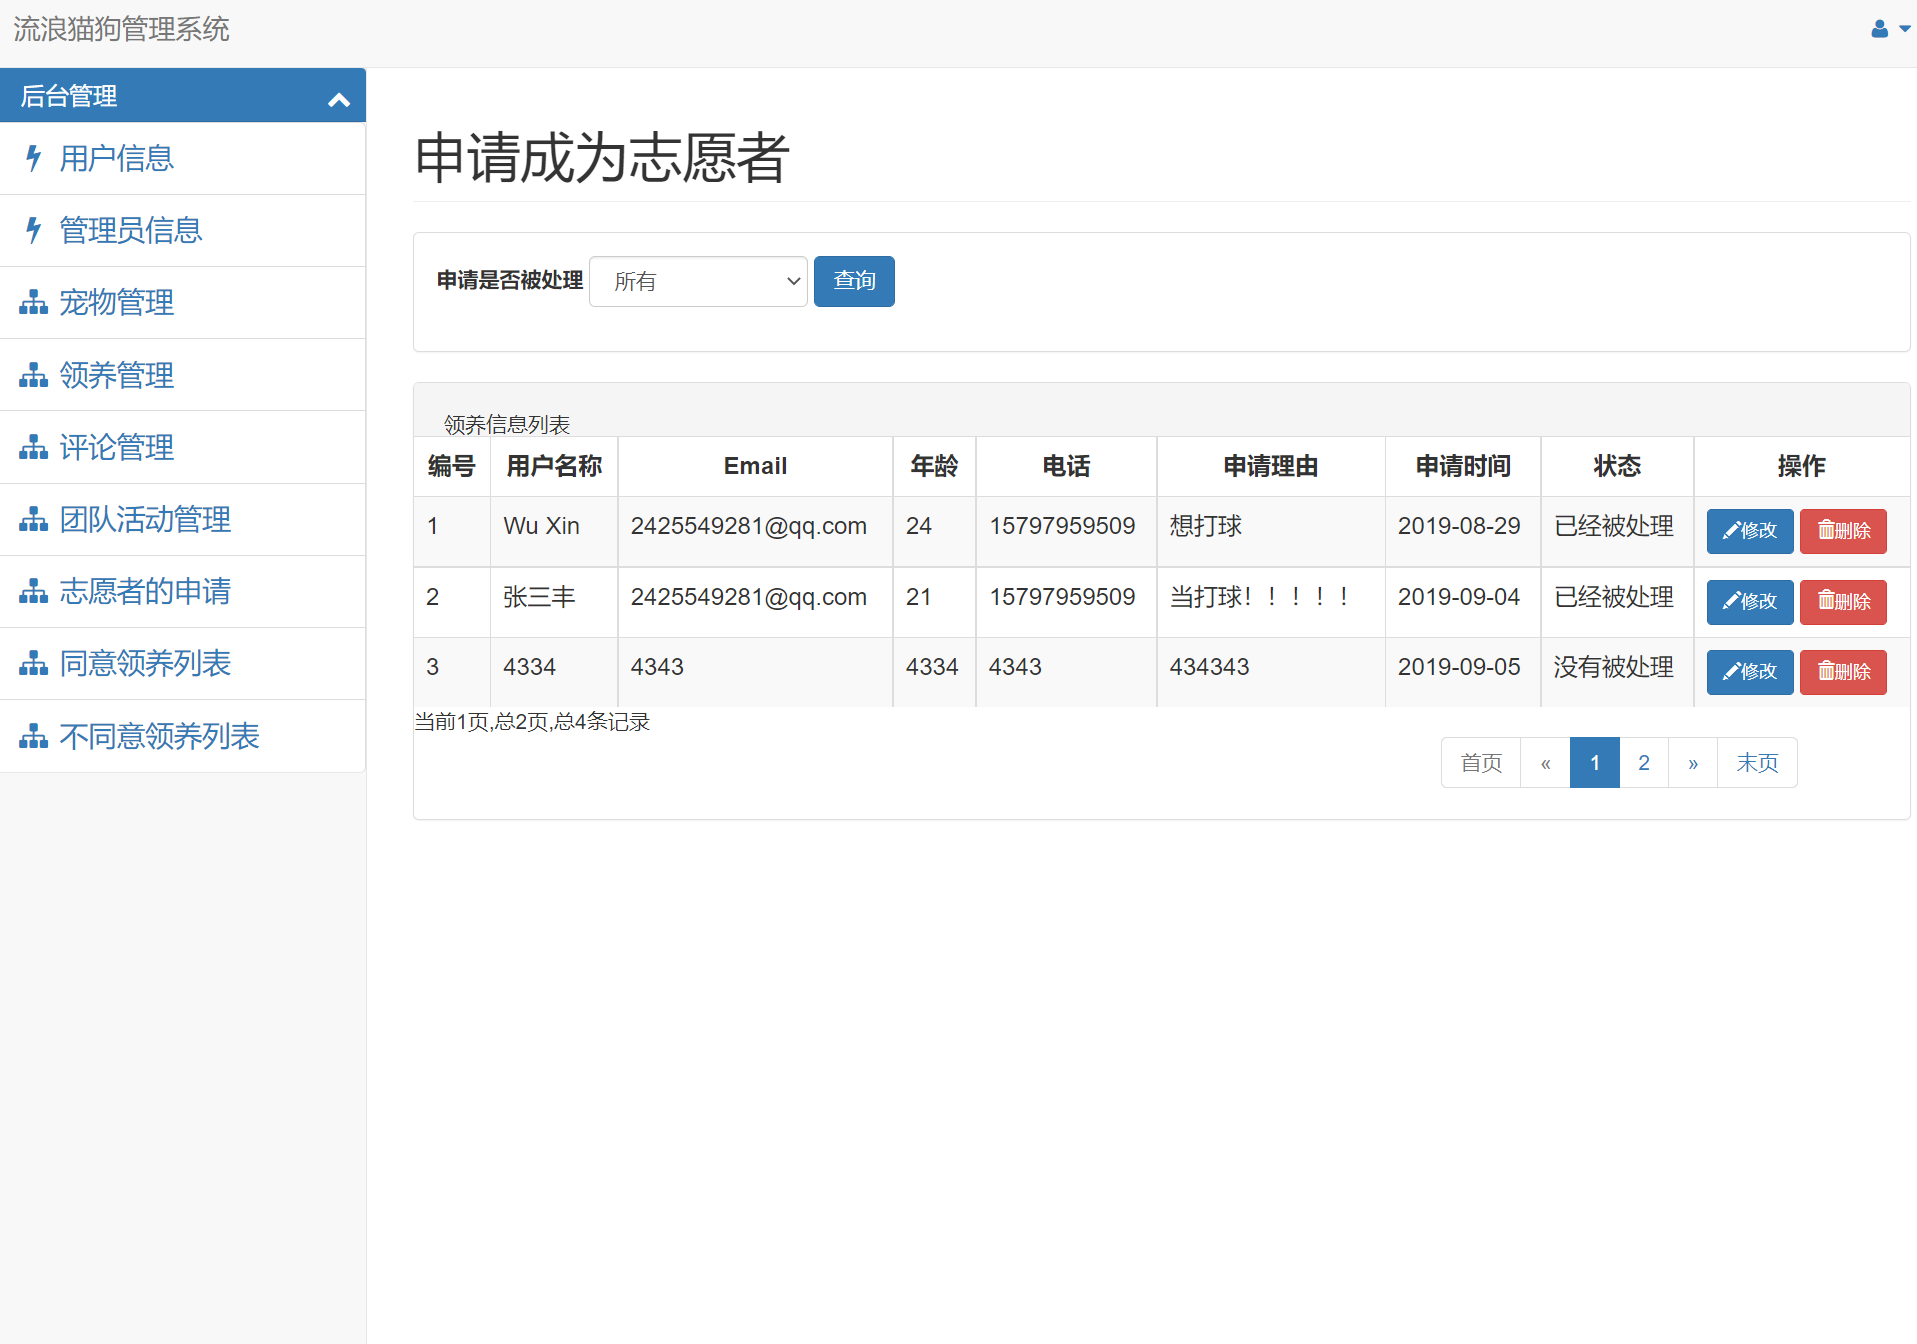Click the sitemap icon beside 团队活动管理
This screenshot has width=1917, height=1344.
(33, 519)
